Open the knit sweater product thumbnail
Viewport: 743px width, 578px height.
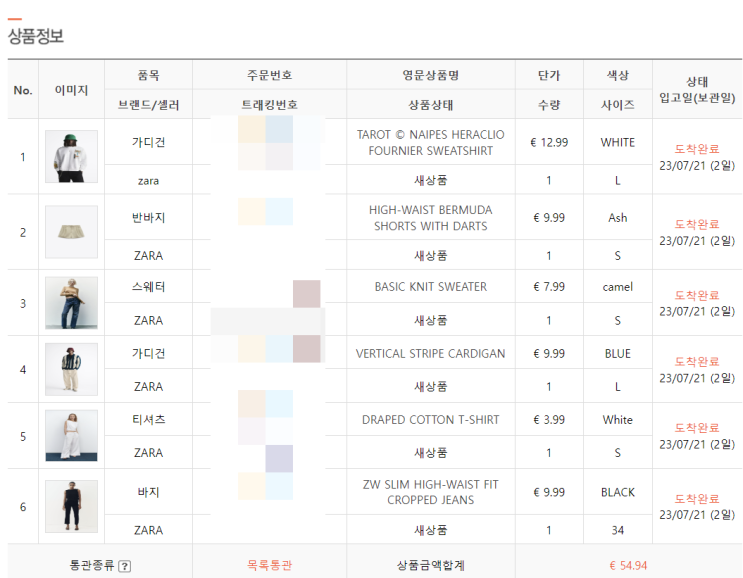(72, 303)
